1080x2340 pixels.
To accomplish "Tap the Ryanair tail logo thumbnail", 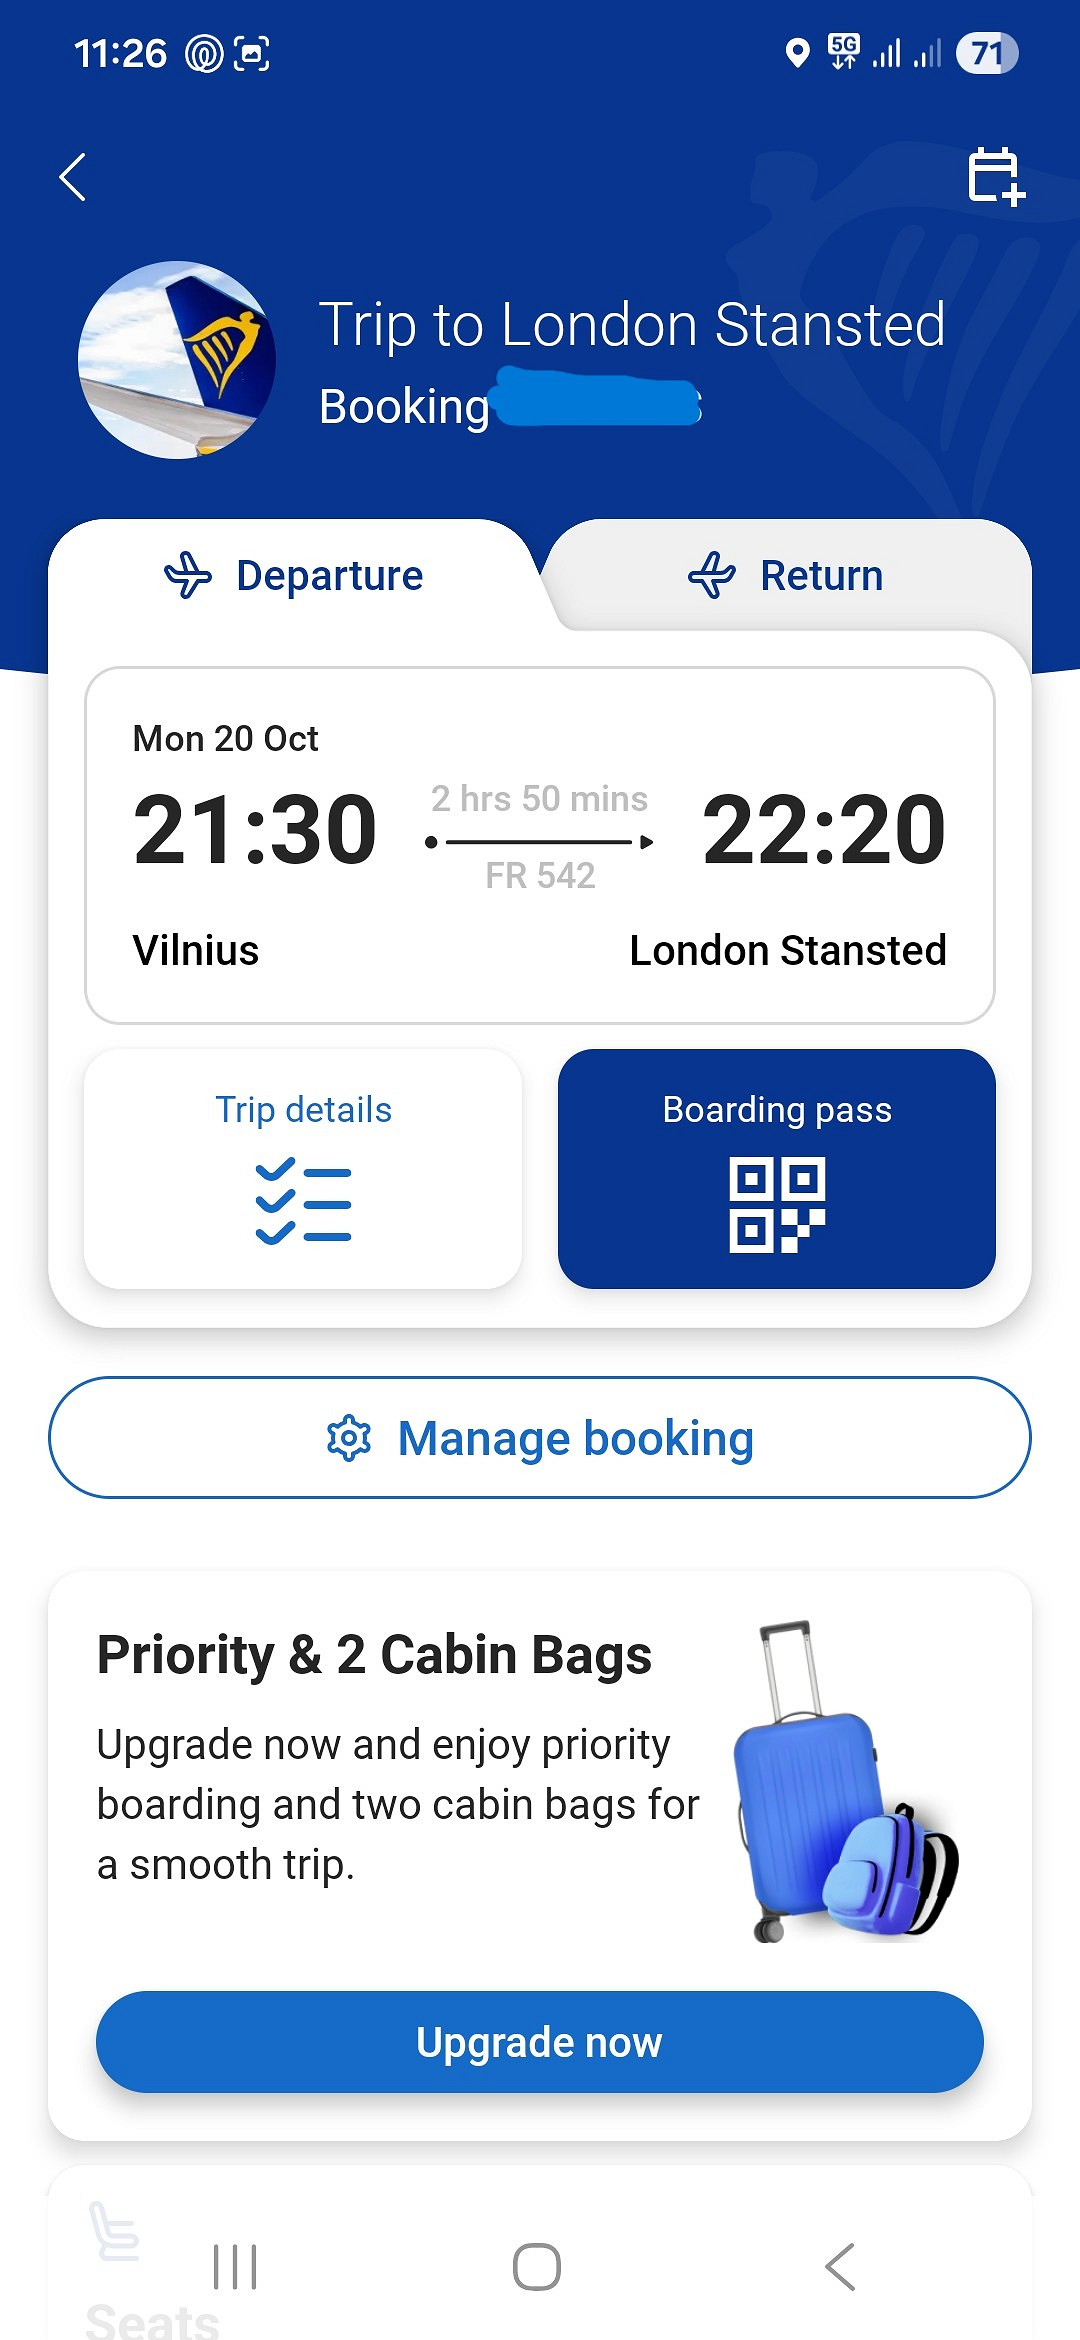I will pos(177,360).
